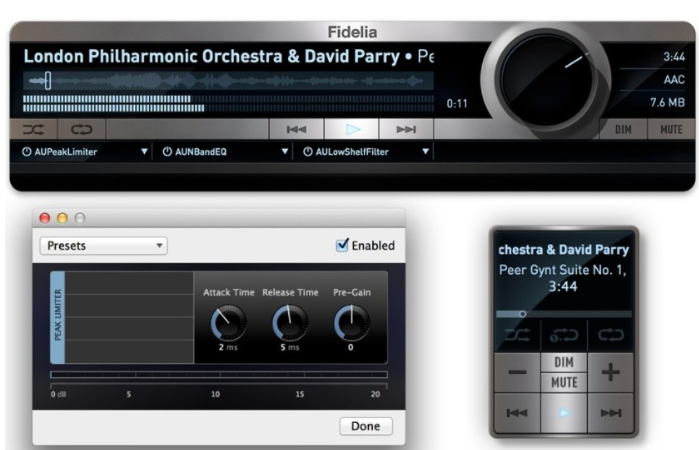Open AUNBandEQ effect dropdown arrow
Screen dimensions: 699x450
click(x=284, y=152)
